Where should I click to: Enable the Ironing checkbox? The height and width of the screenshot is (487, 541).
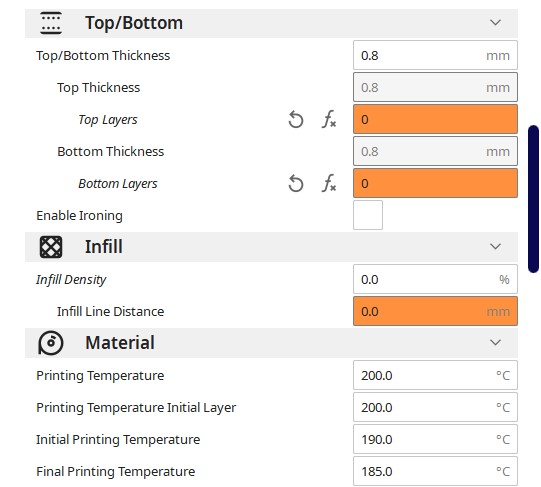(x=368, y=215)
